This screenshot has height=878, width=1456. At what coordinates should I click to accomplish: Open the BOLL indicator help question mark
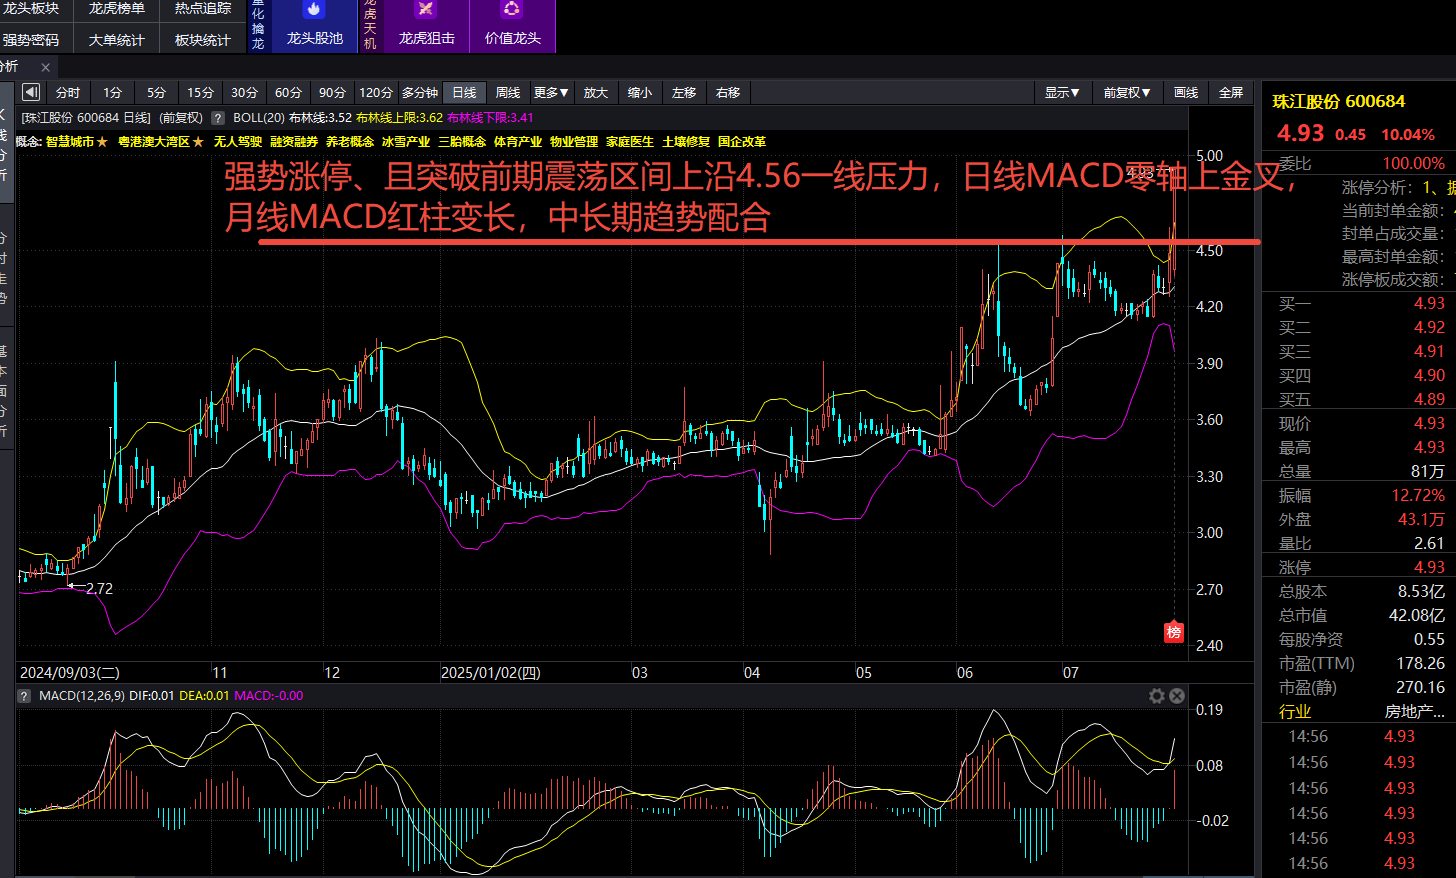point(217,118)
